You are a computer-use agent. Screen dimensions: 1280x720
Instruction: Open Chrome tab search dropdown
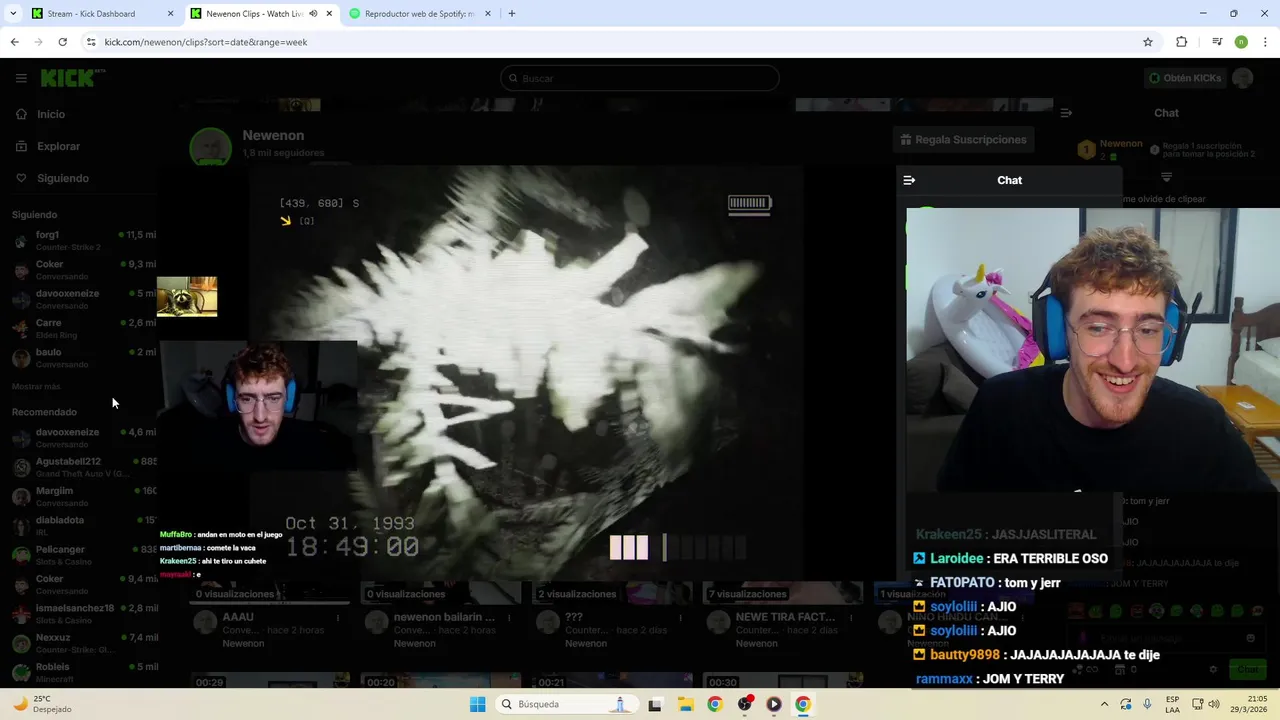[13, 14]
